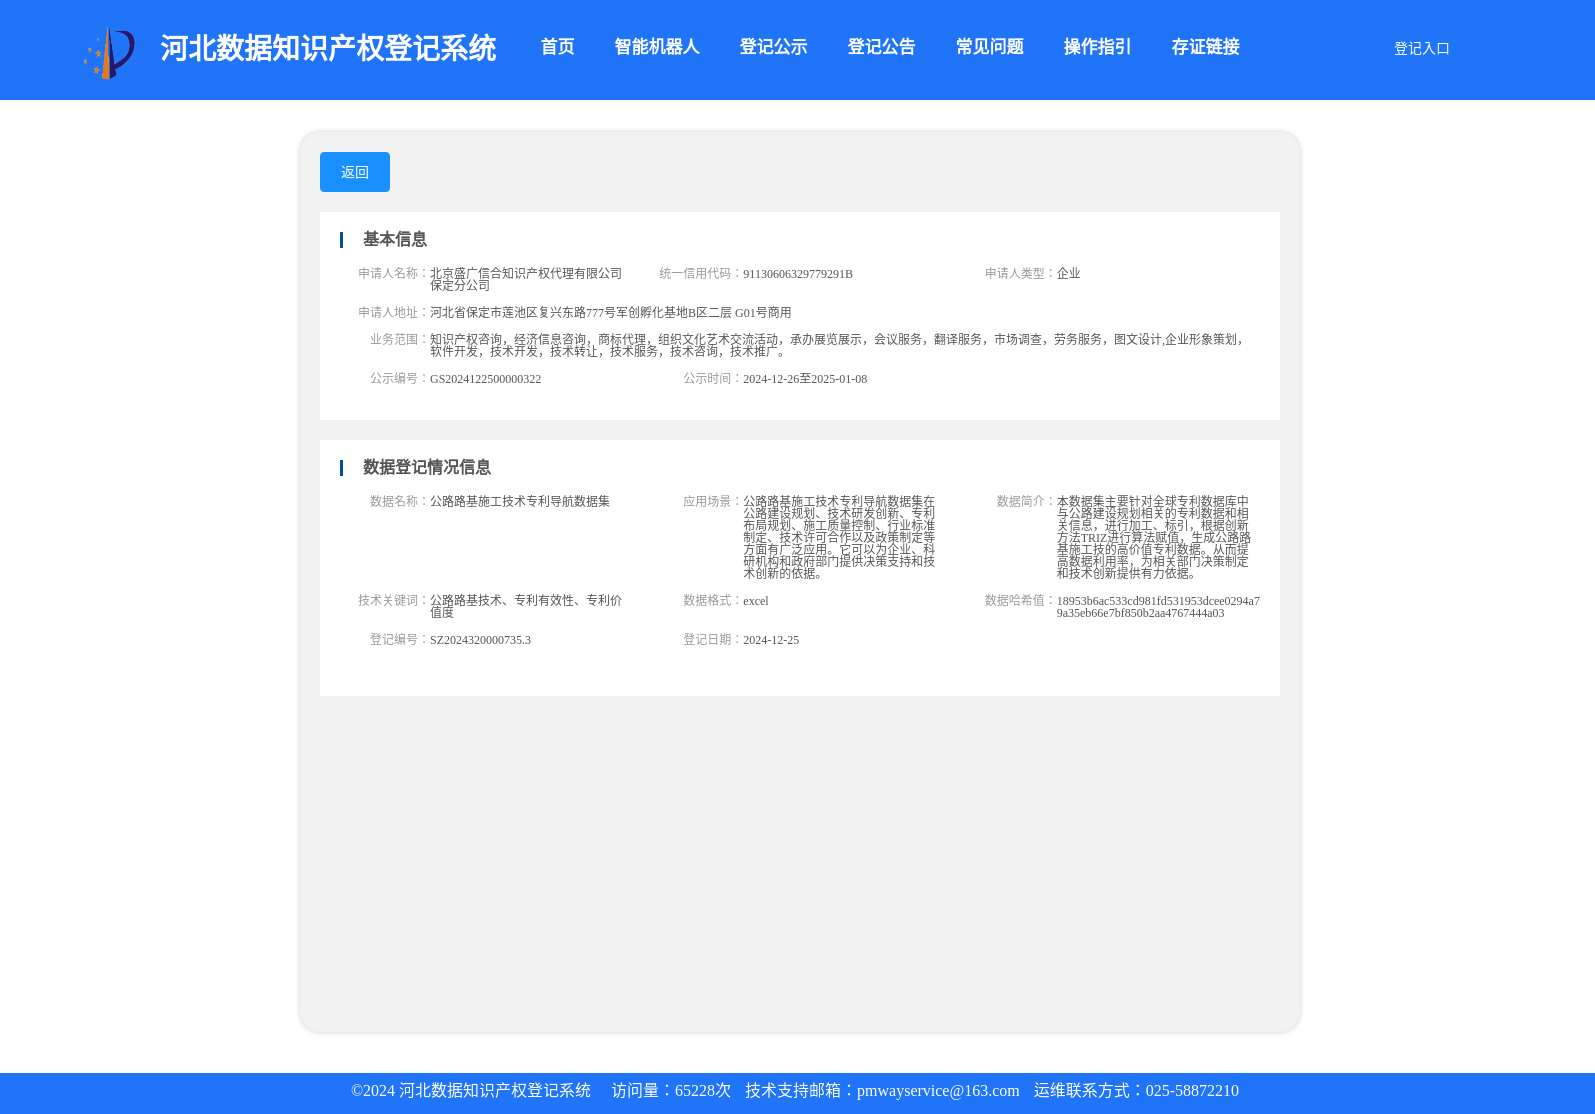The image size is (1595, 1114).
Task: Click contact number 025-58872210
Action: (1192, 1091)
